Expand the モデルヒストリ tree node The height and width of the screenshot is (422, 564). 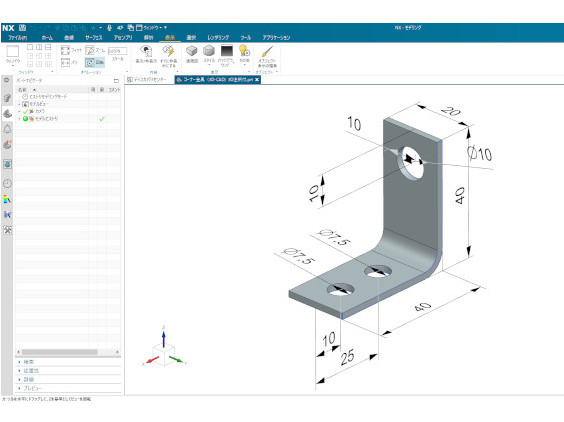click(19, 119)
